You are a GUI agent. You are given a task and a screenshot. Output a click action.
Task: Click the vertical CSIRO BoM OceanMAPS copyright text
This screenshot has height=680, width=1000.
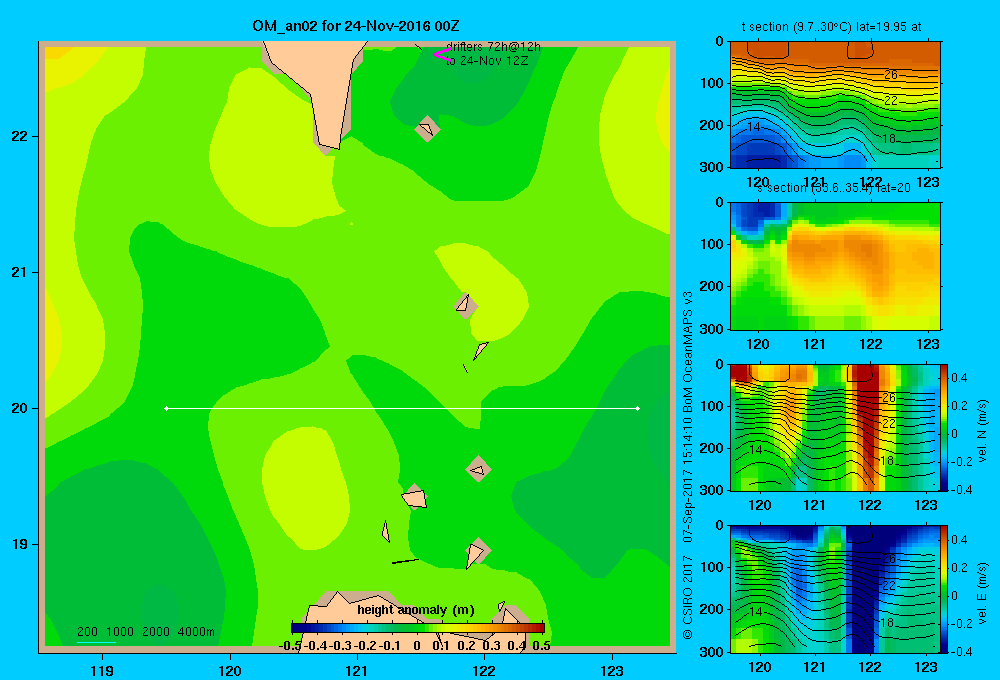point(688,466)
